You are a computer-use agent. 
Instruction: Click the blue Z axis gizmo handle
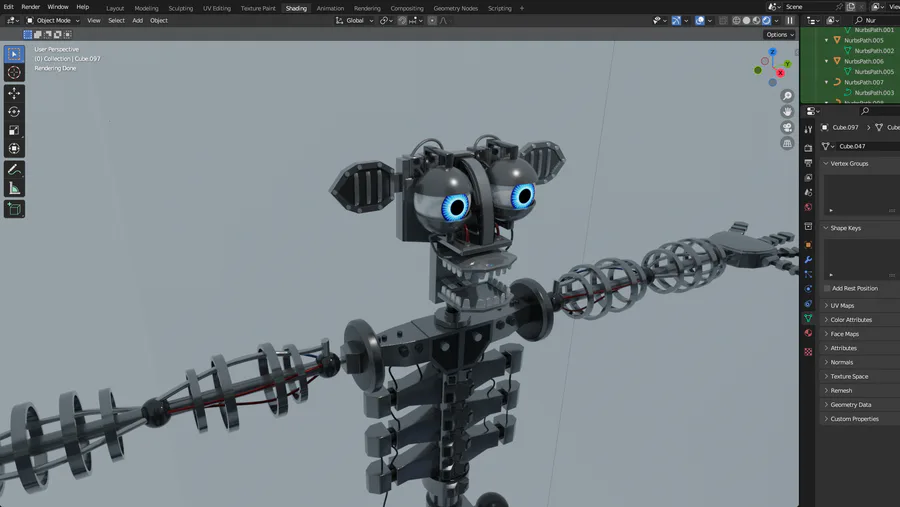coord(773,52)
